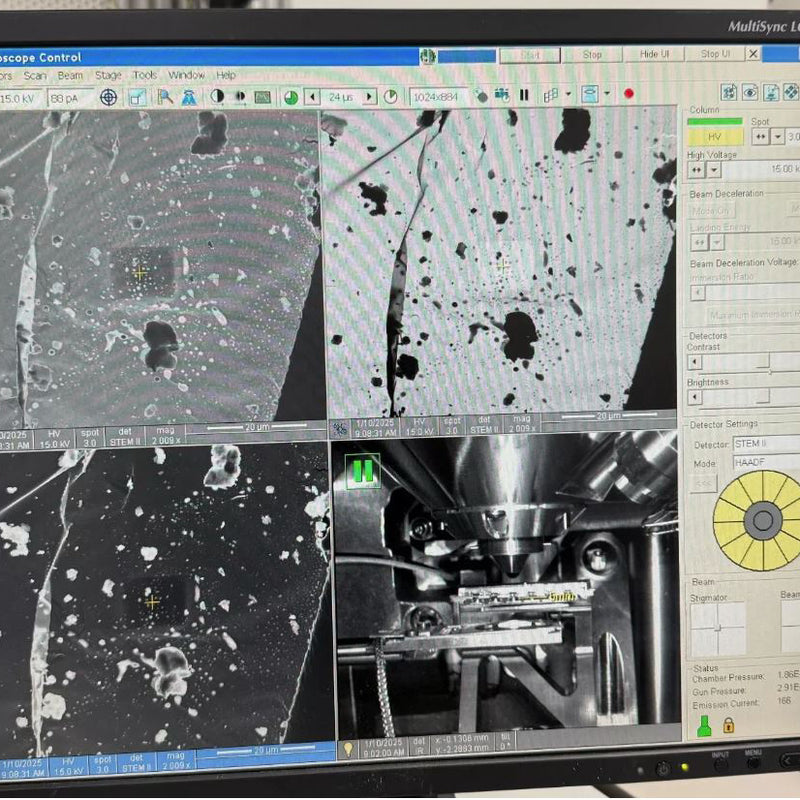The image size is (800, 800).
Task: Pause scanning with toolbar pause icon
Action: point(524,95)
